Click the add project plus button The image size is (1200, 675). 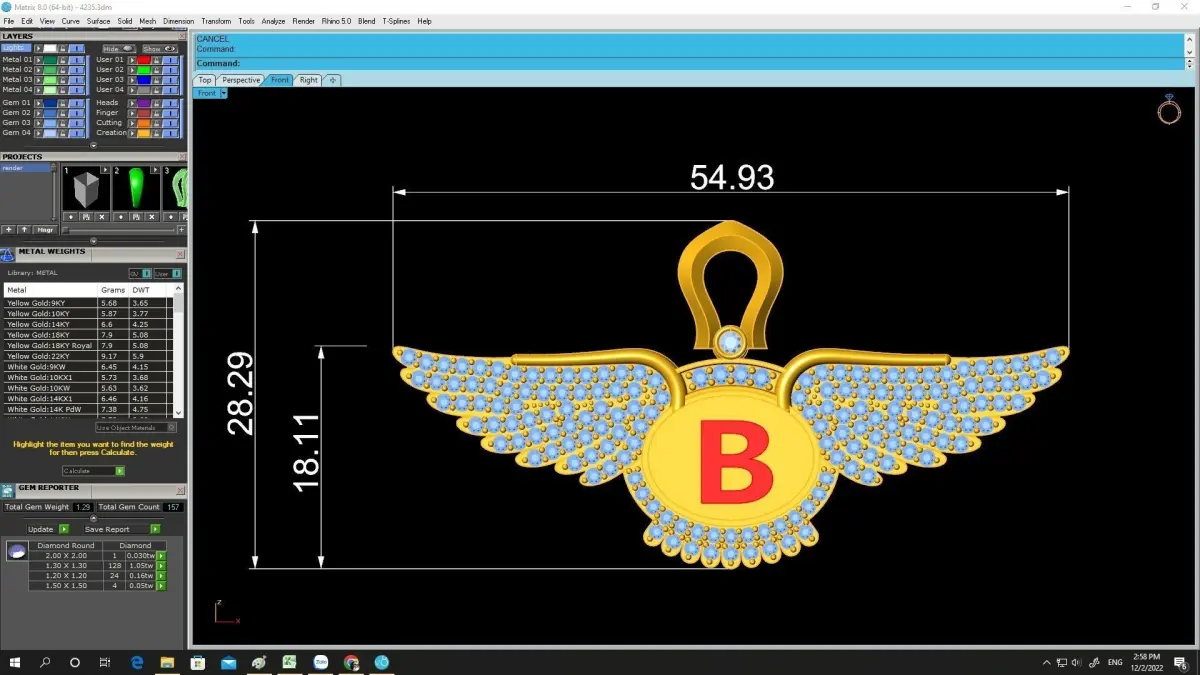[x=8, y=229]
